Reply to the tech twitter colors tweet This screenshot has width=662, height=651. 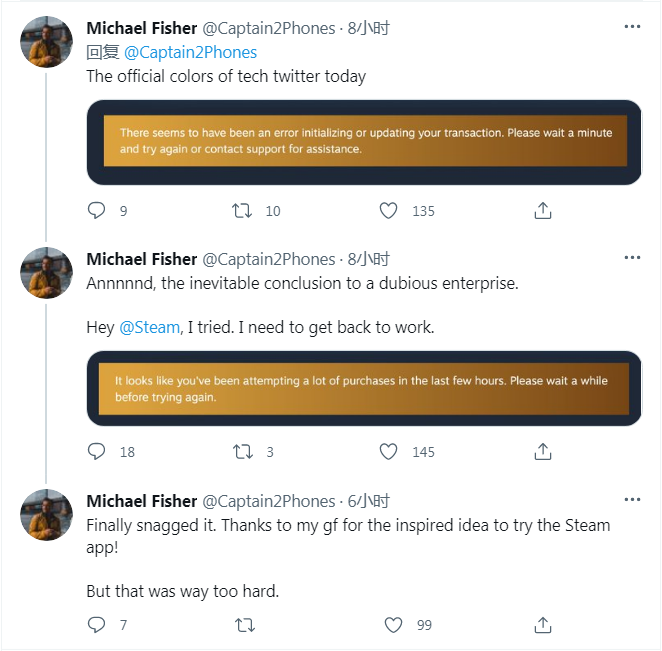coord(97,211)
